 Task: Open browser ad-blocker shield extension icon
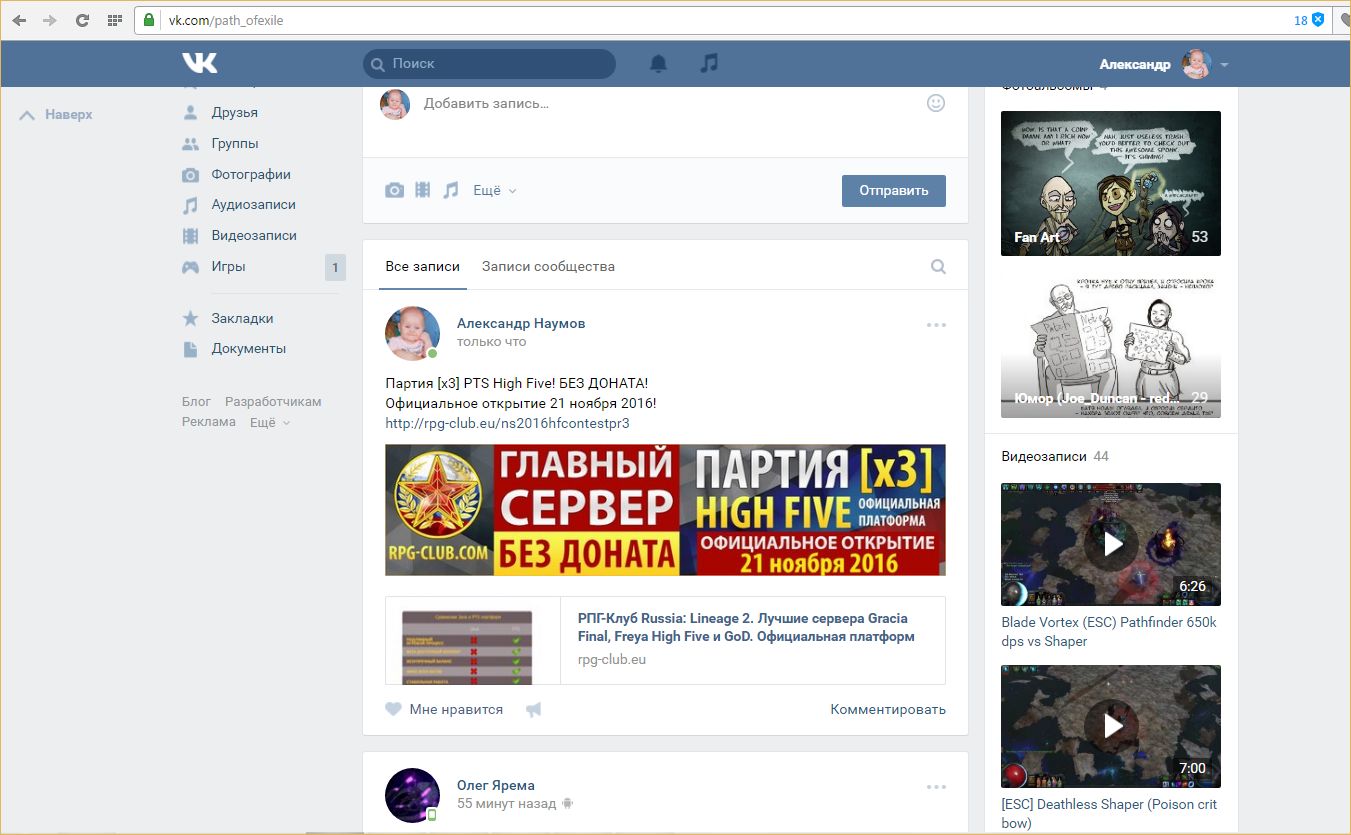click(1318, 20)
